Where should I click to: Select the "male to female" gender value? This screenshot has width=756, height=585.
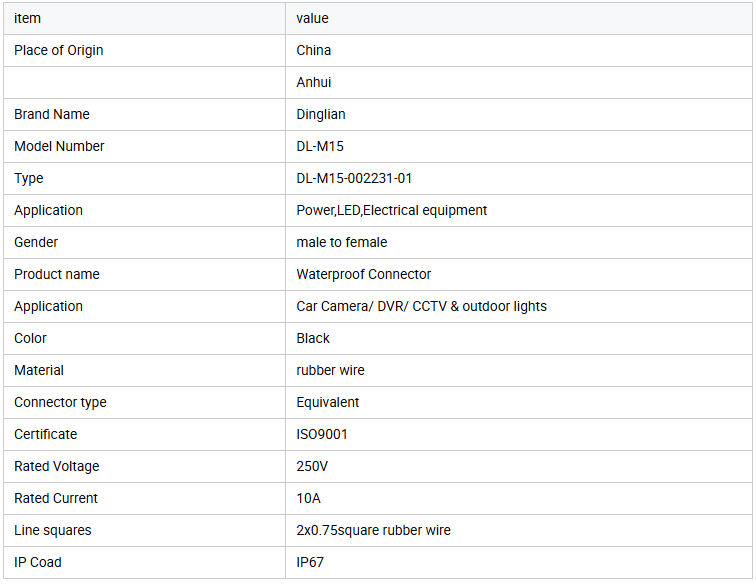(x=342, y=242)
